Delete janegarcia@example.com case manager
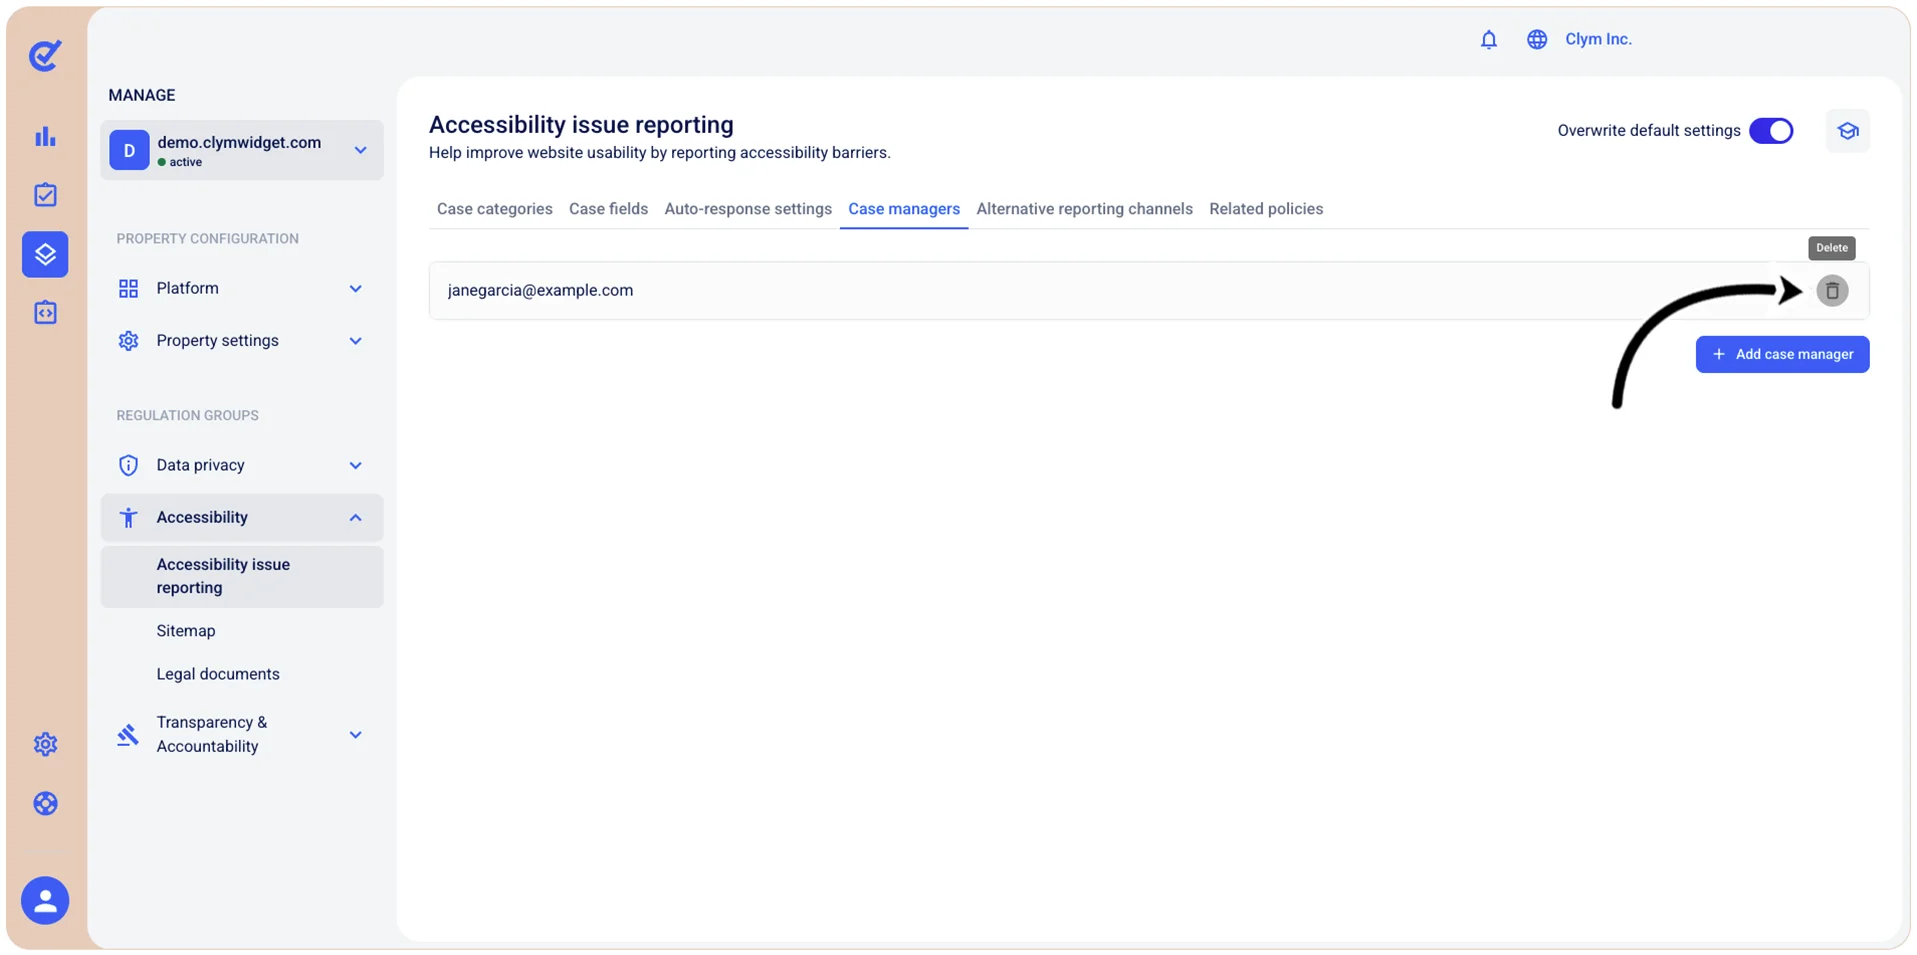The image size is (1917, 955). click(1831, 291)
